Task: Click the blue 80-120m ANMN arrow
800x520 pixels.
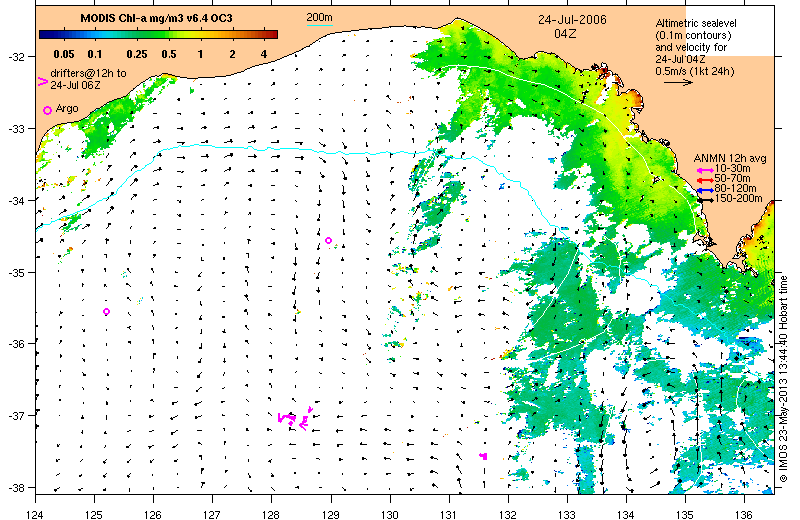Action: [x=705, y=190]
